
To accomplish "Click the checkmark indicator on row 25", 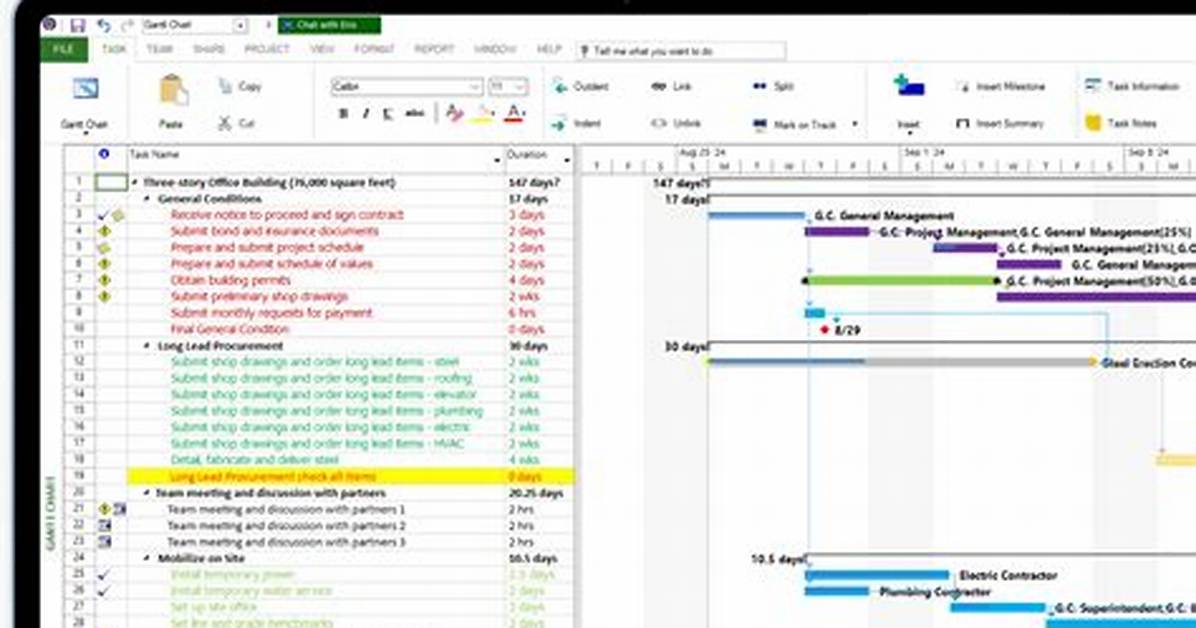I will tap(104, 574).
